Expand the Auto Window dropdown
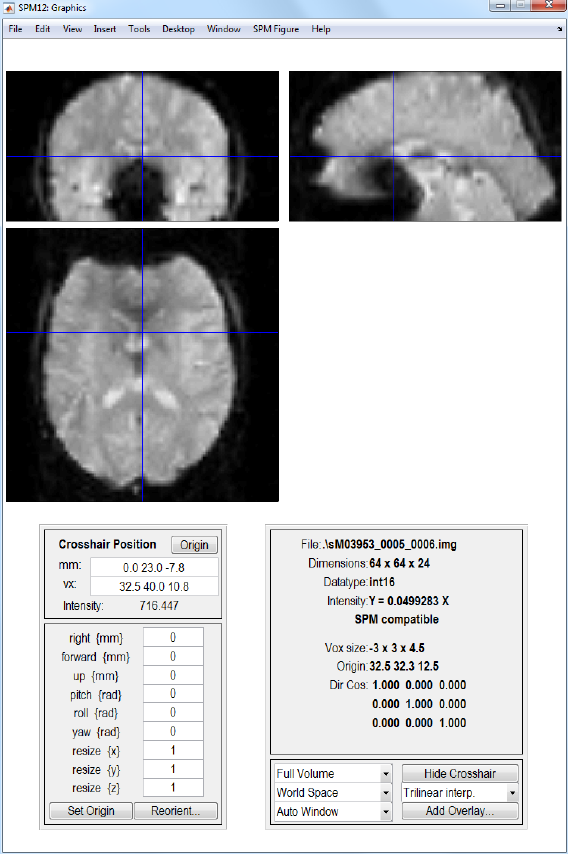This screenshot has width=568, height=854. click(333, 812)
